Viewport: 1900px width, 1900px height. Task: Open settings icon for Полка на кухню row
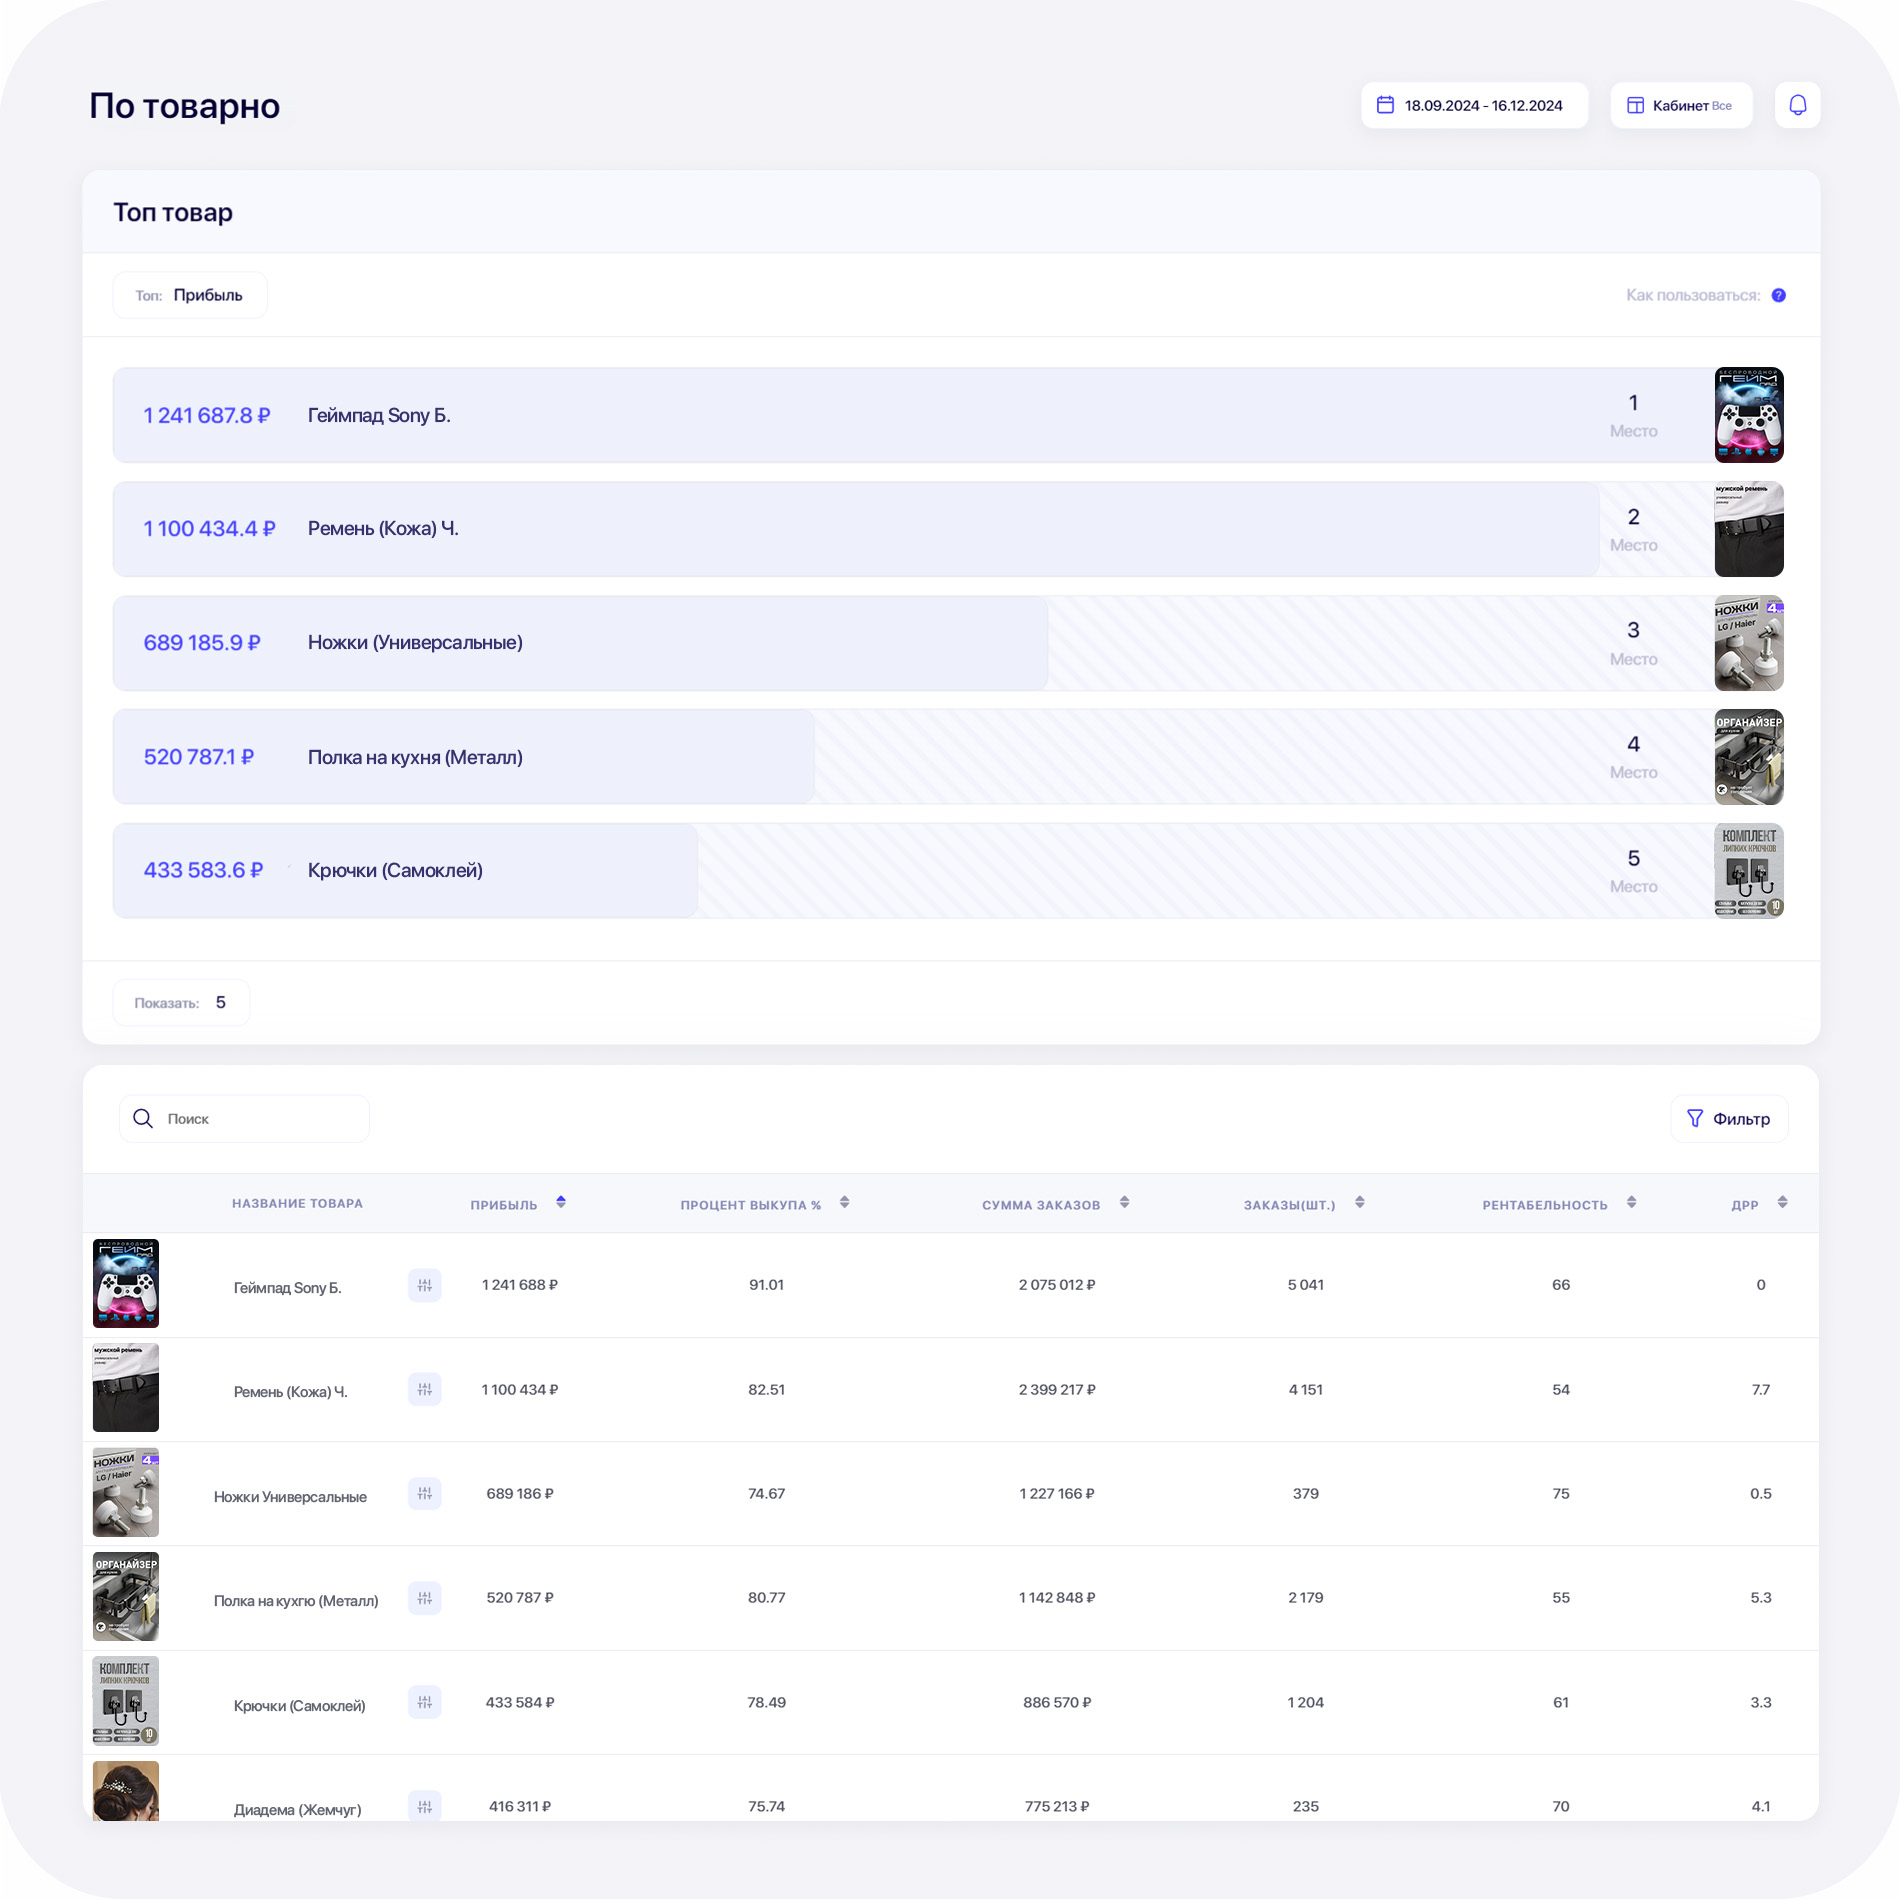click(425, 1598)
